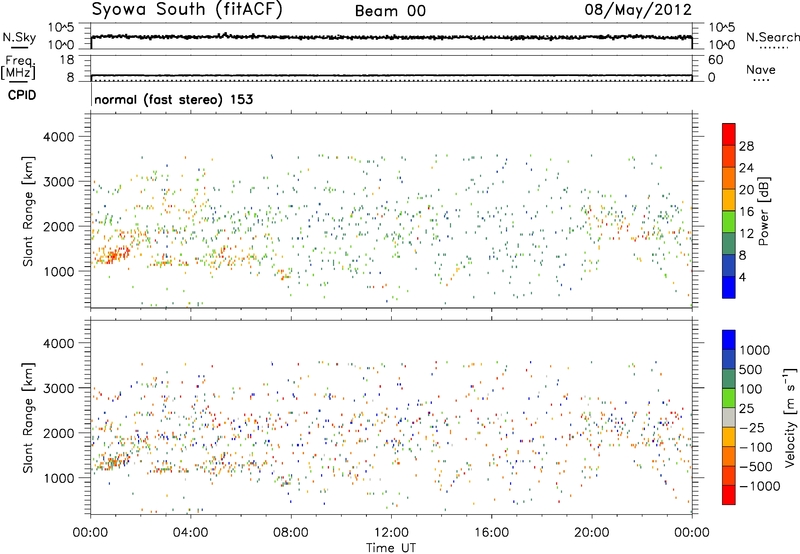This screenshot has width=800, height=554.
Task: Click the "-25" Velocity color bar label
Action: coord(752,427)
